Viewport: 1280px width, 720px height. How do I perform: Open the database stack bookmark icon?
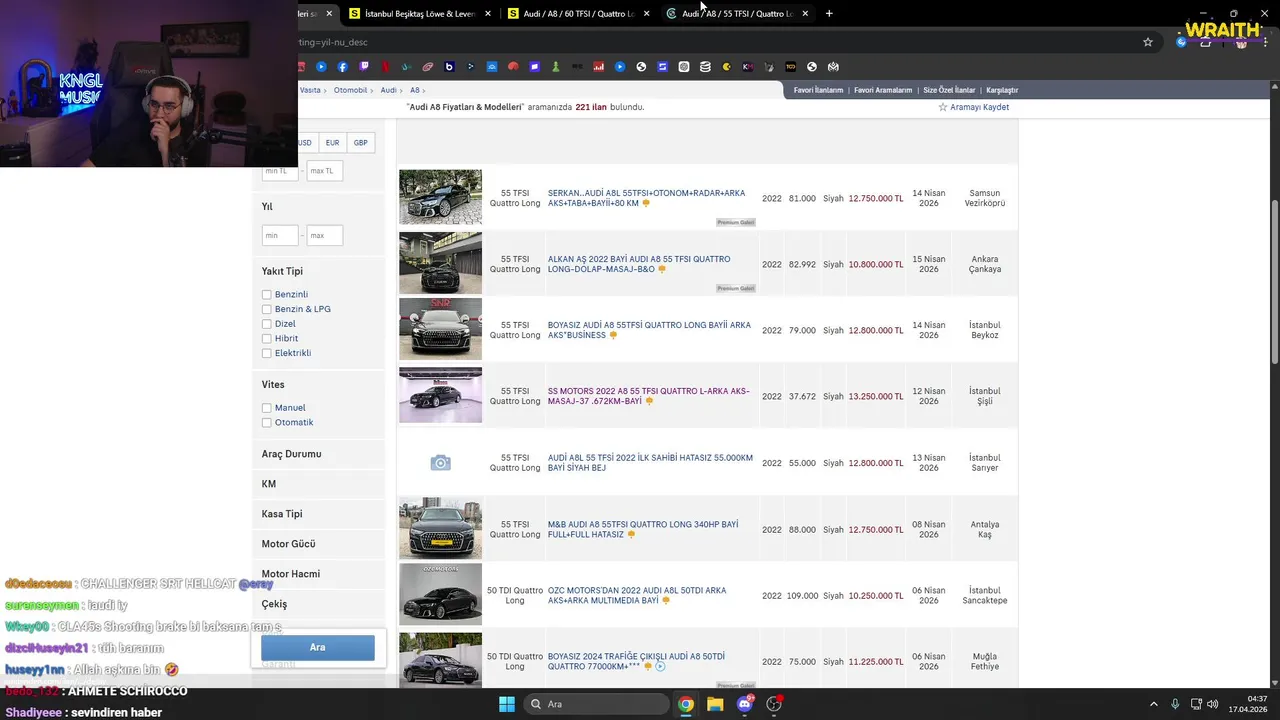point(705,67)
